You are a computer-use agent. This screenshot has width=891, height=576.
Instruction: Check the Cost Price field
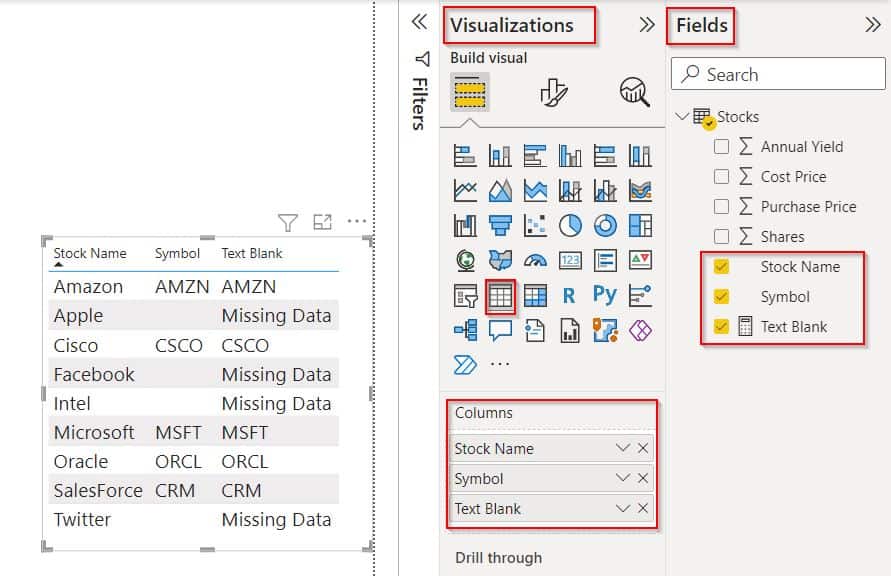(x=721, y=177)
